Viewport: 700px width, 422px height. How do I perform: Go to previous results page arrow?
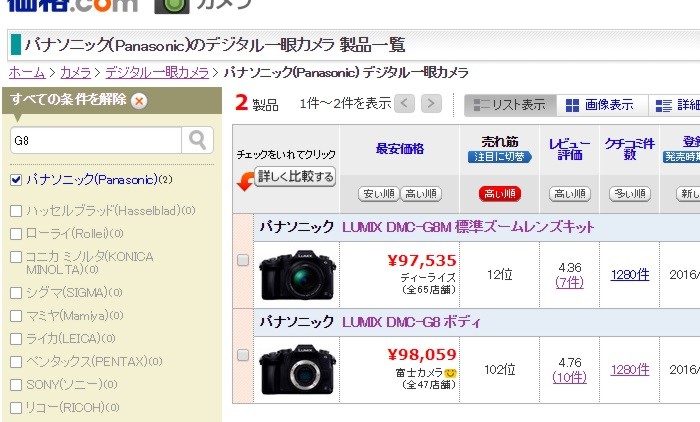click(x=404, y=104)
